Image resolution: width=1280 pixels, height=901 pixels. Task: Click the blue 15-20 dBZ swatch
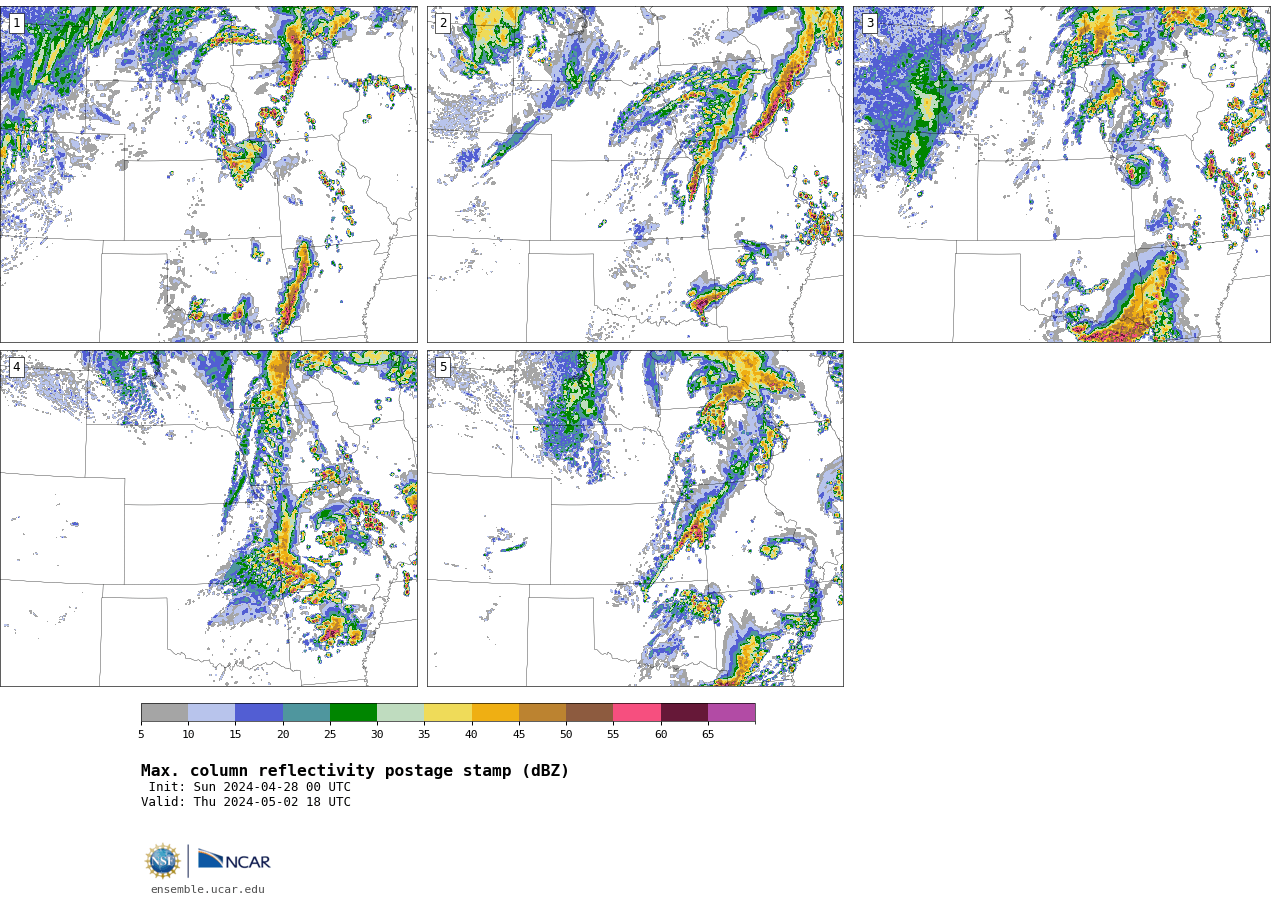tap(259, 713)
